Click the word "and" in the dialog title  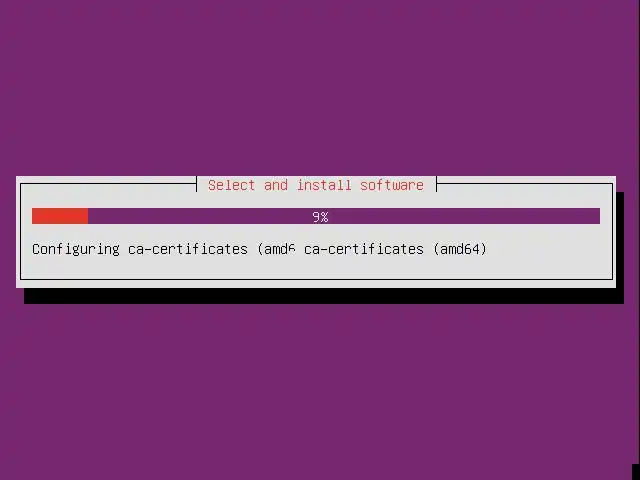click(276, 185)
